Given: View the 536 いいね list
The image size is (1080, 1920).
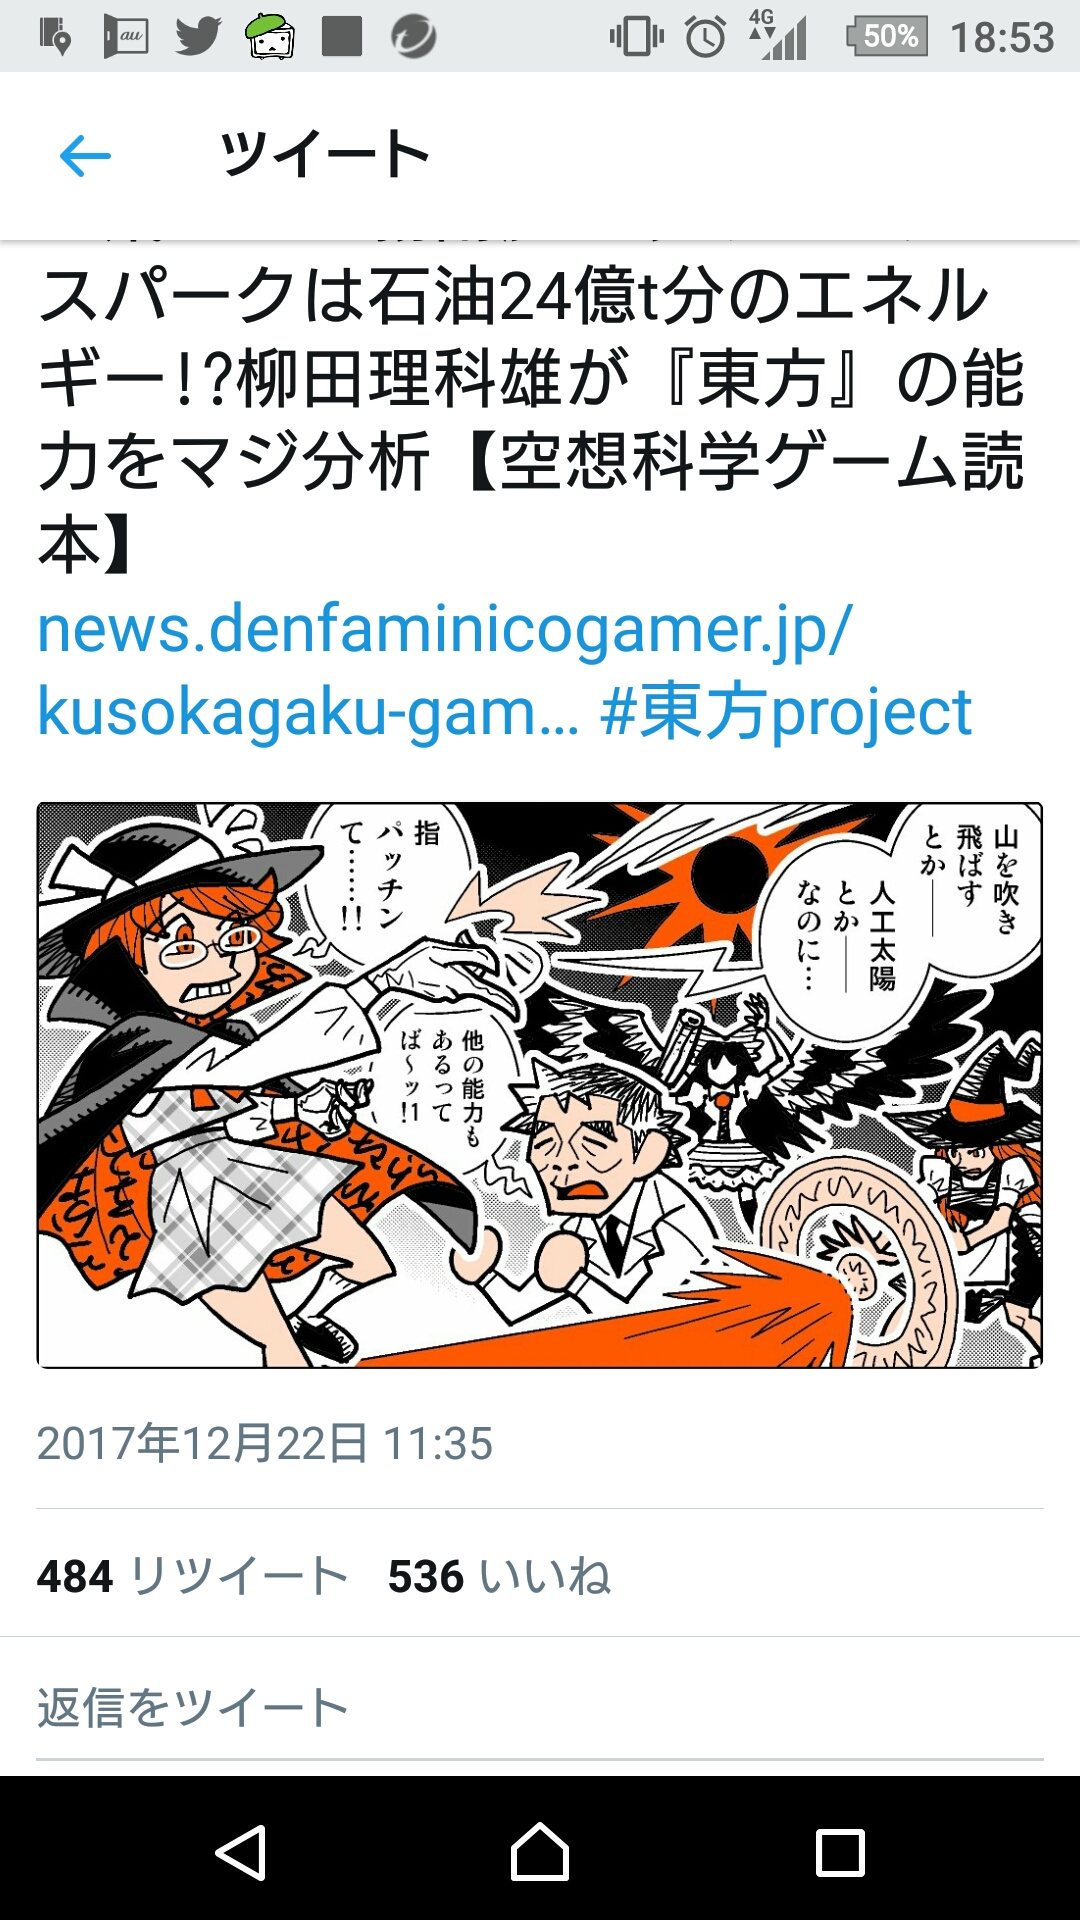Looking at the screenshot, I should (x=499, y=1576).
